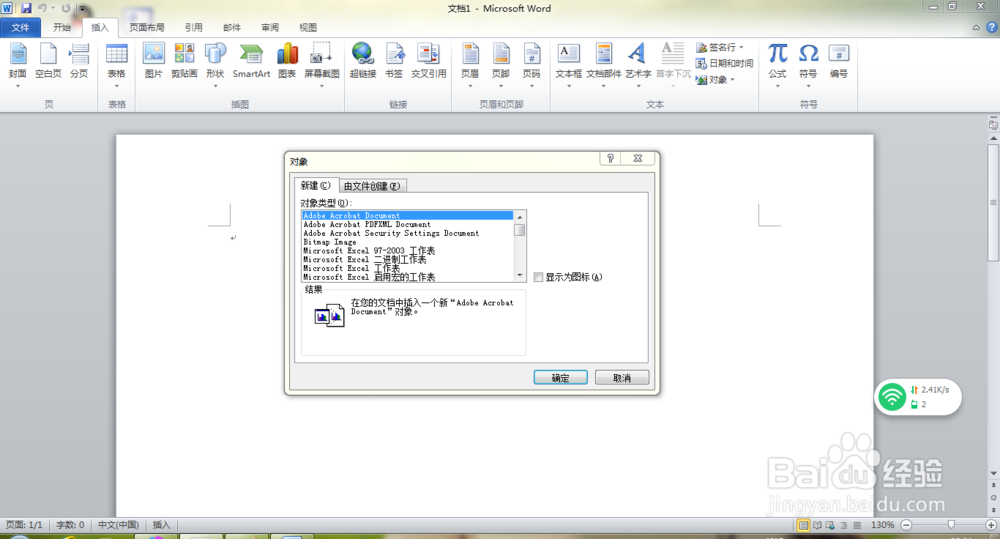This screenshot has height=539, width=1000.
Task: Save the document from quick access toolbar
Action: (x=26, y=8)
